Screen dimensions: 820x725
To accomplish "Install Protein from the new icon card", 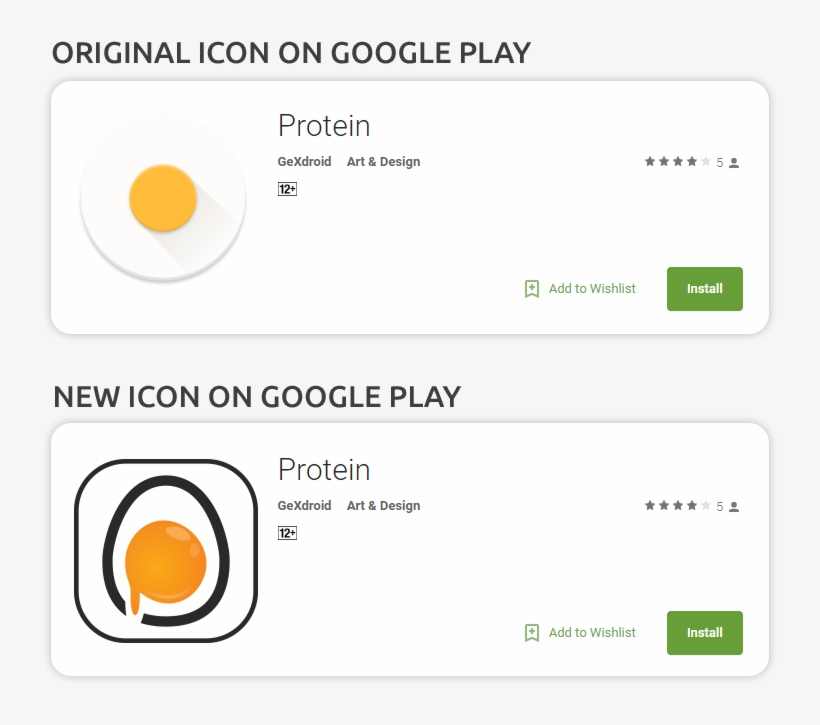I will click(704, 633).
